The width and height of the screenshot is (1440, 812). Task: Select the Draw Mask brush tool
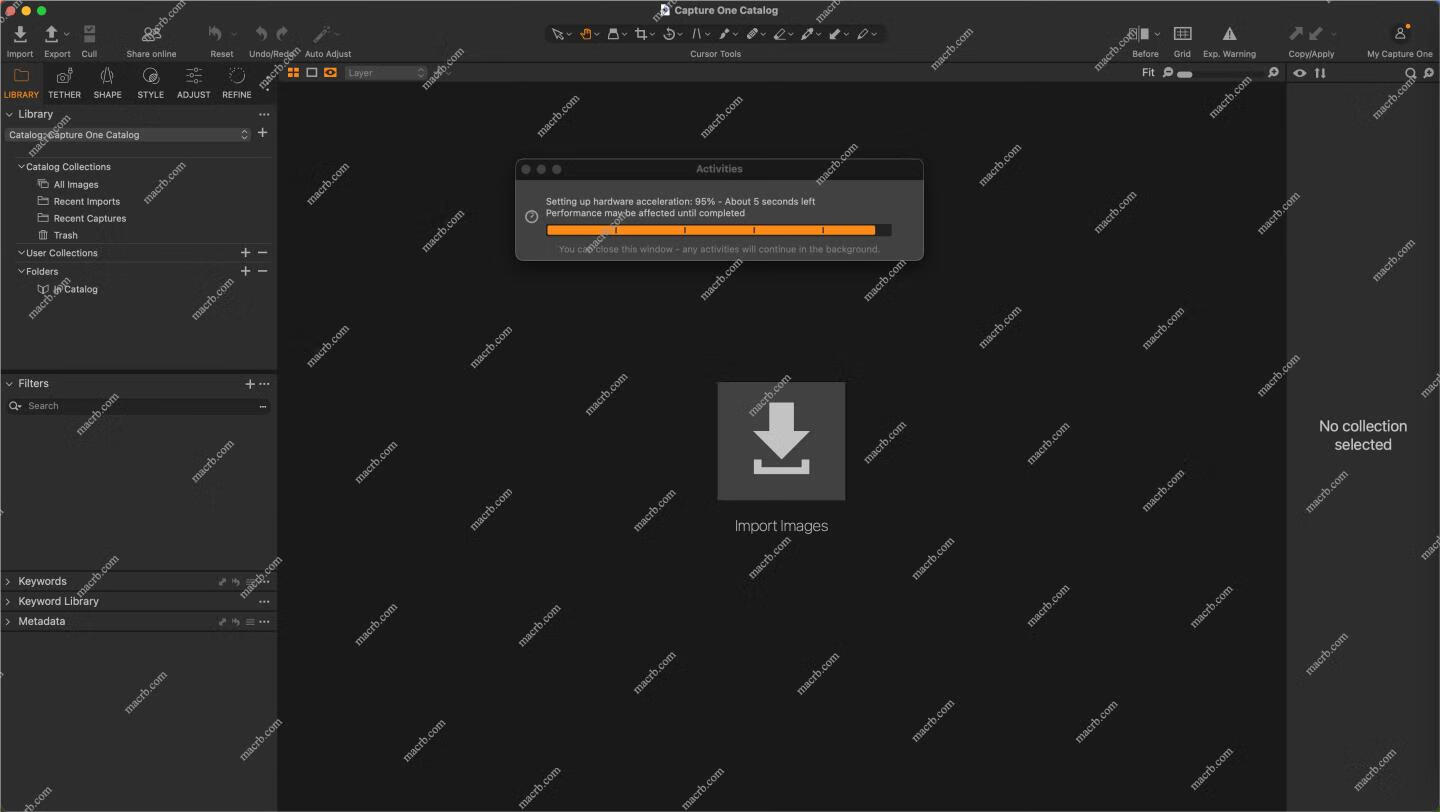click(x=724, y=34)
